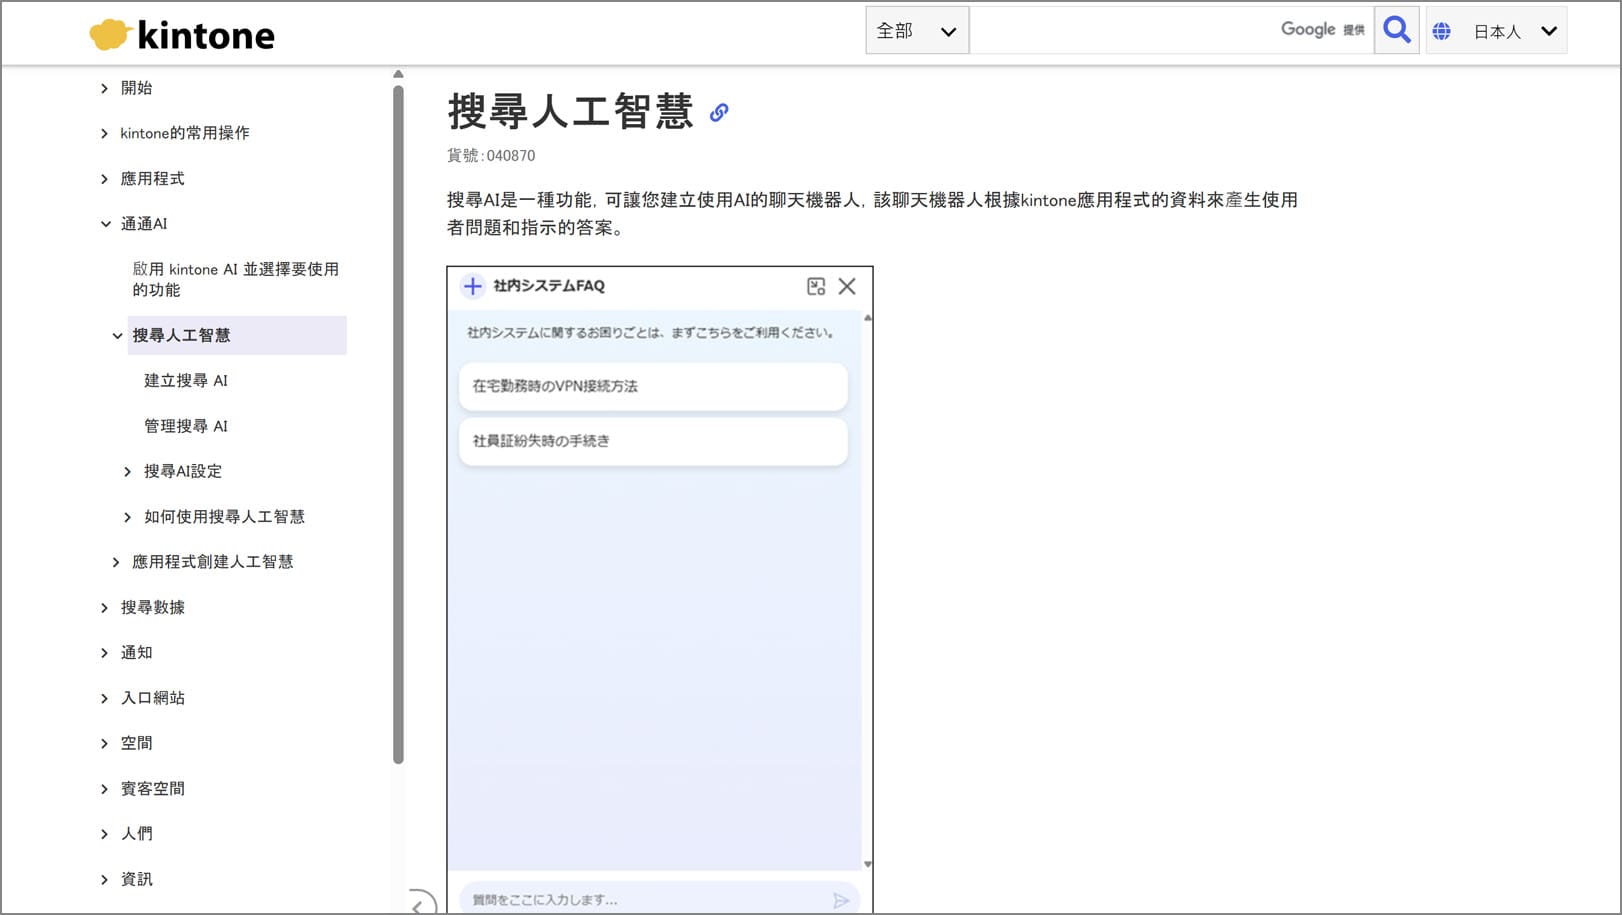
Task: Click the sidebar vertical scrollbar
Action: [398, 424]
